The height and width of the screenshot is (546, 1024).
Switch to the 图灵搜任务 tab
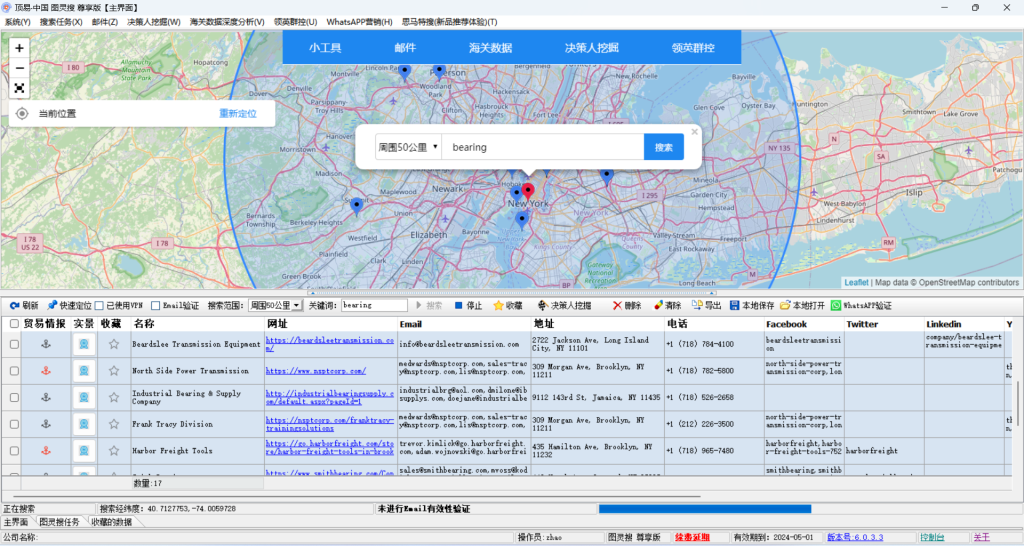click(x=61, y=522)
